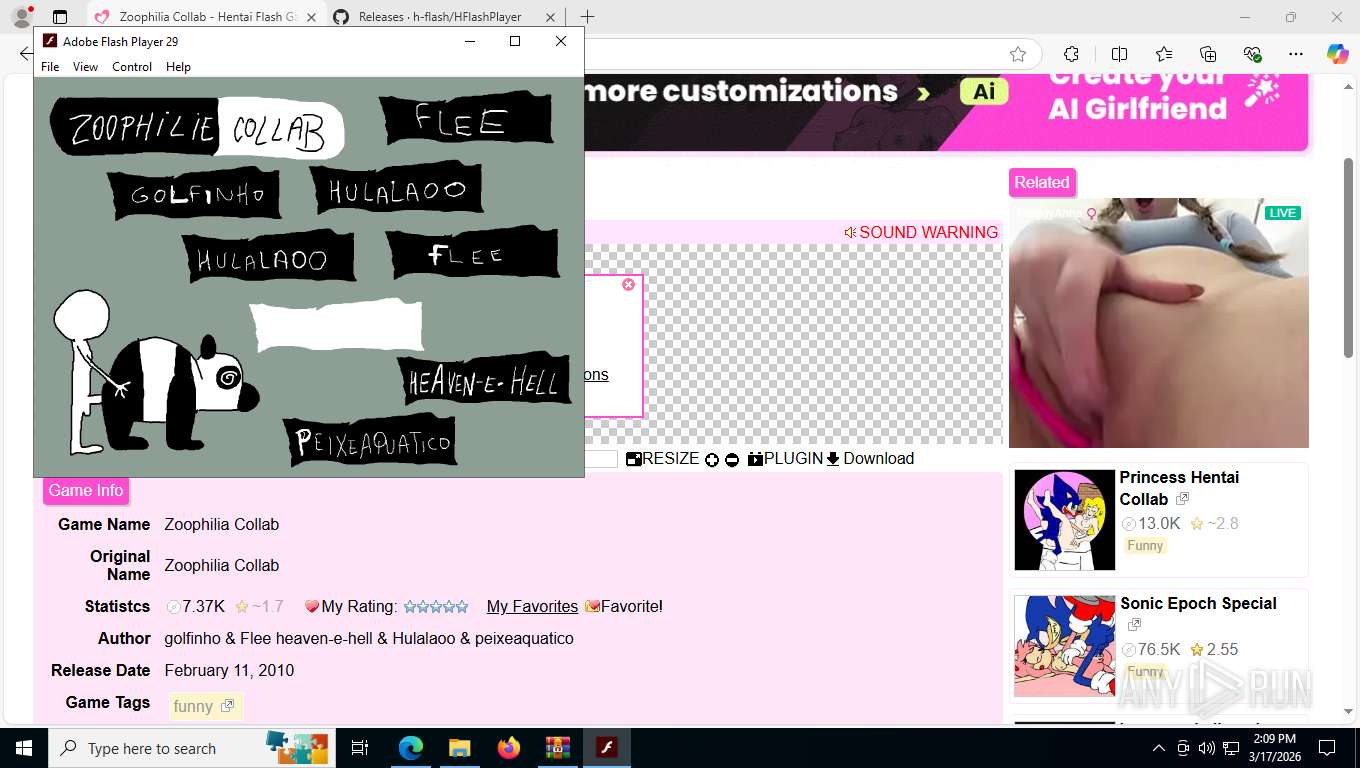Open Princess Hentai Collab in a new window icon
This screenshot has height=768, width=1360.
(1182, 499)
